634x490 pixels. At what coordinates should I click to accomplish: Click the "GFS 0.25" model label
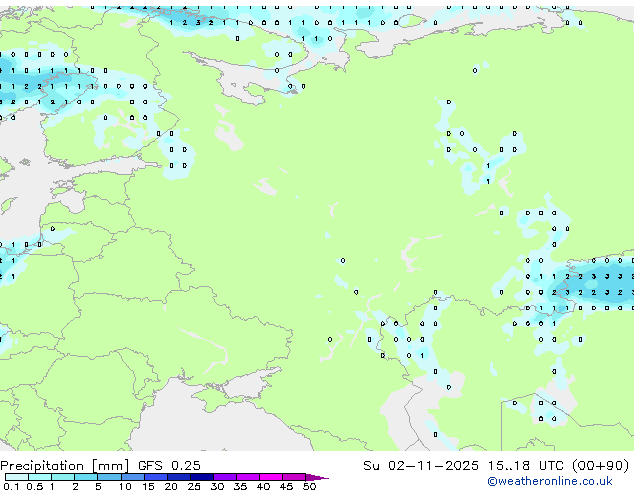pos(169,466)
